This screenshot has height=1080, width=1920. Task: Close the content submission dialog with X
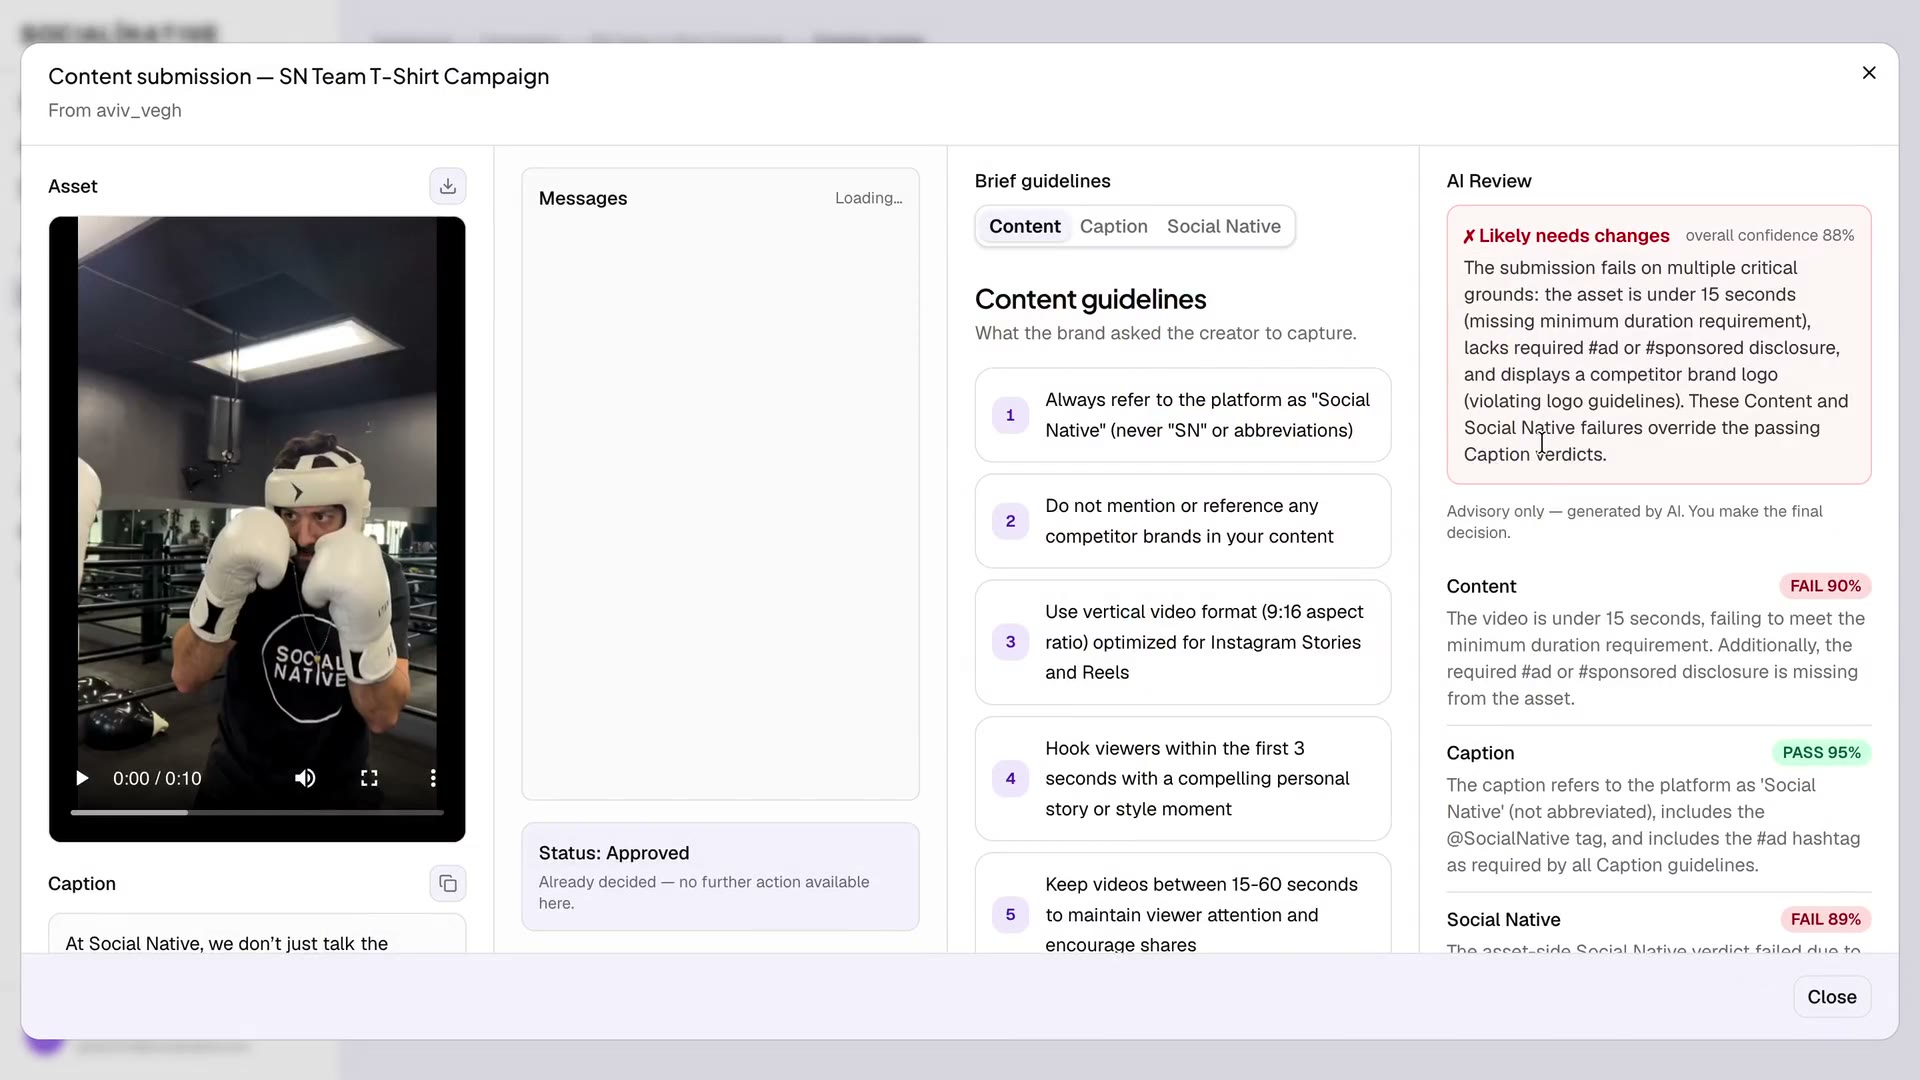click(x=1869, y=73)
